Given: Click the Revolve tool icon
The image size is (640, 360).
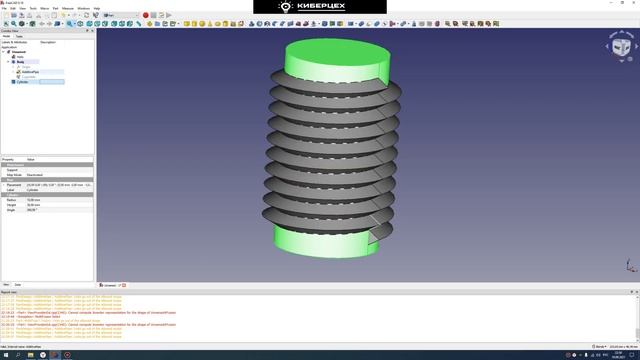Looking at the screenshot, I should [259, 24].
